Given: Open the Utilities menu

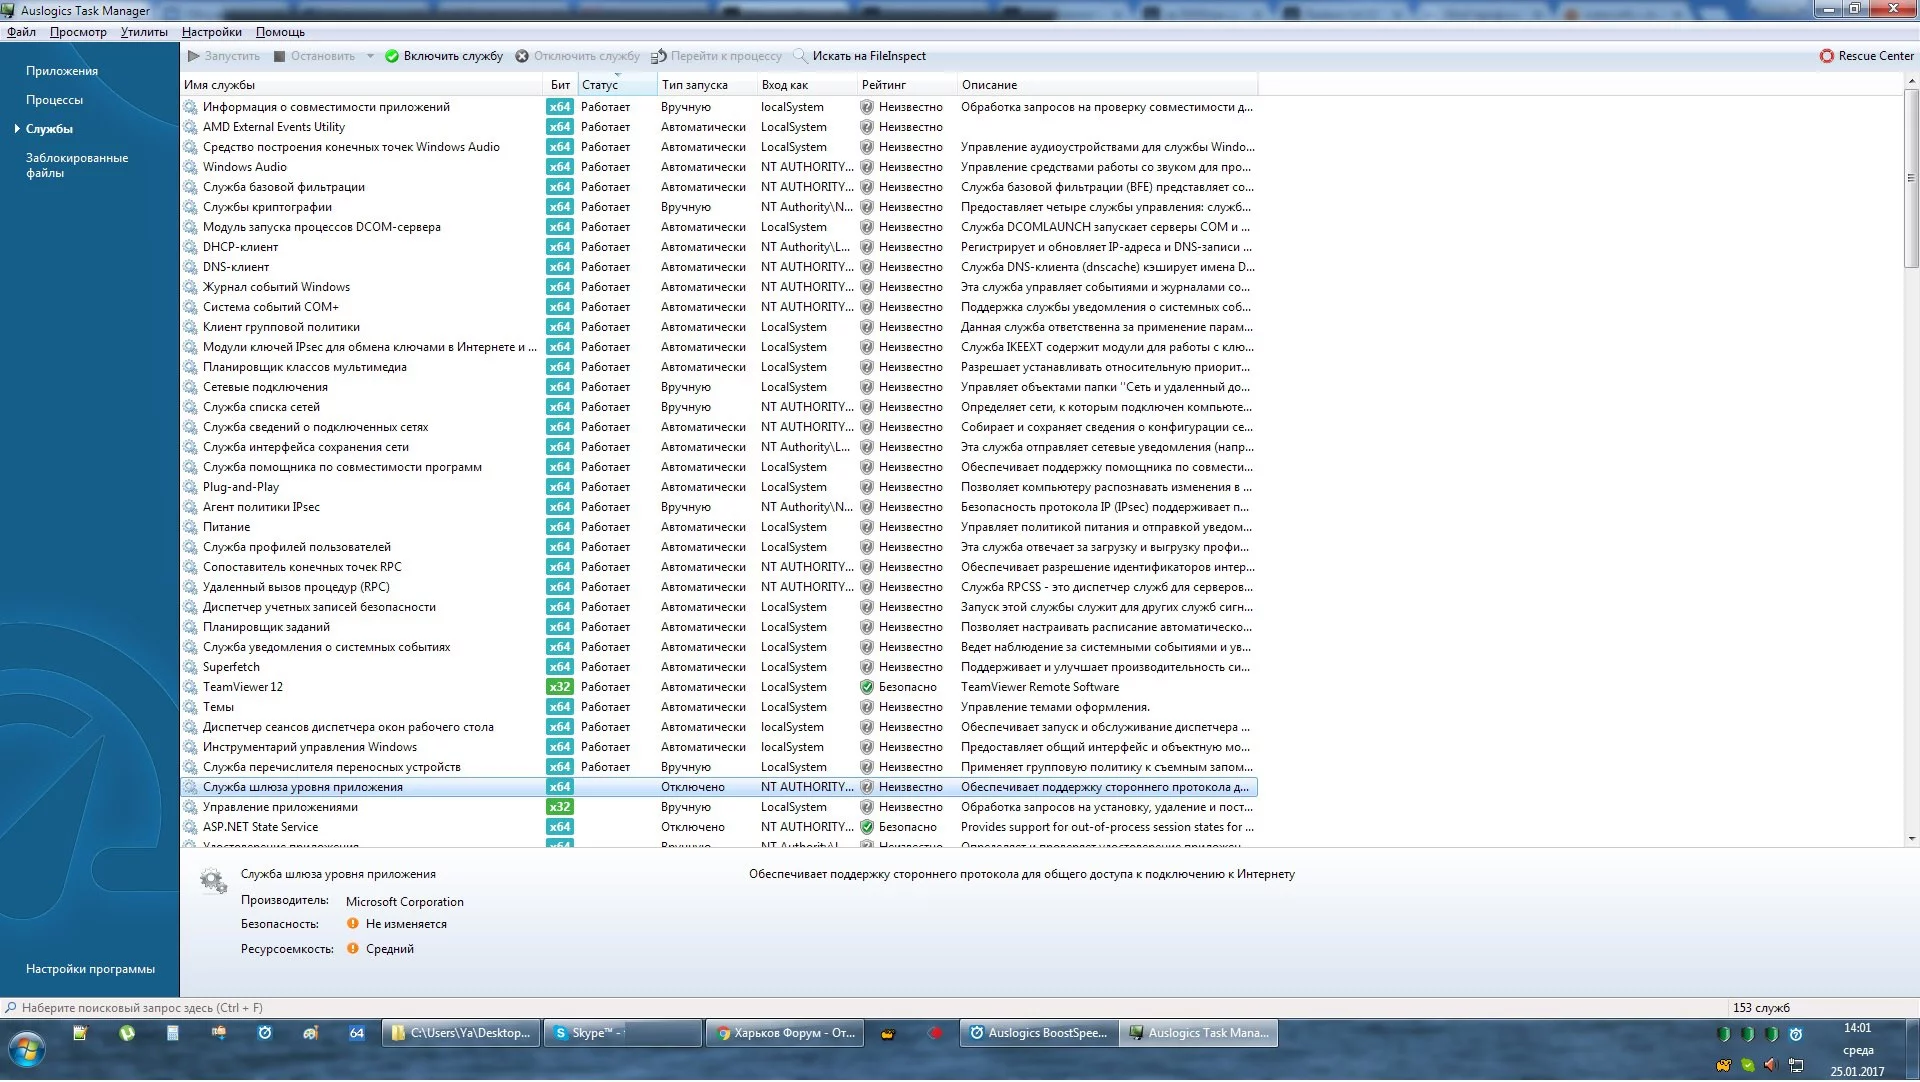Looking at the screenshot, I should pos(144,32).
